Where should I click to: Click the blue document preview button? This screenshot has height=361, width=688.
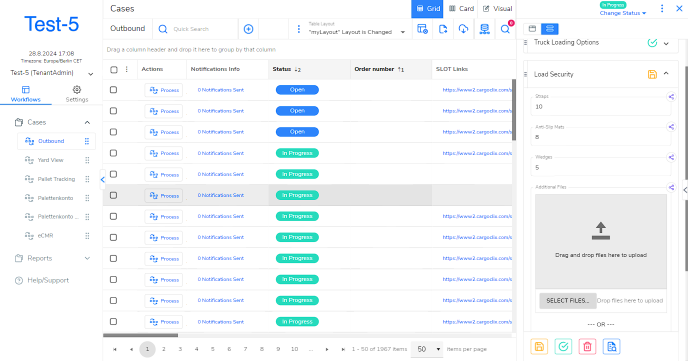pos(612,347)
